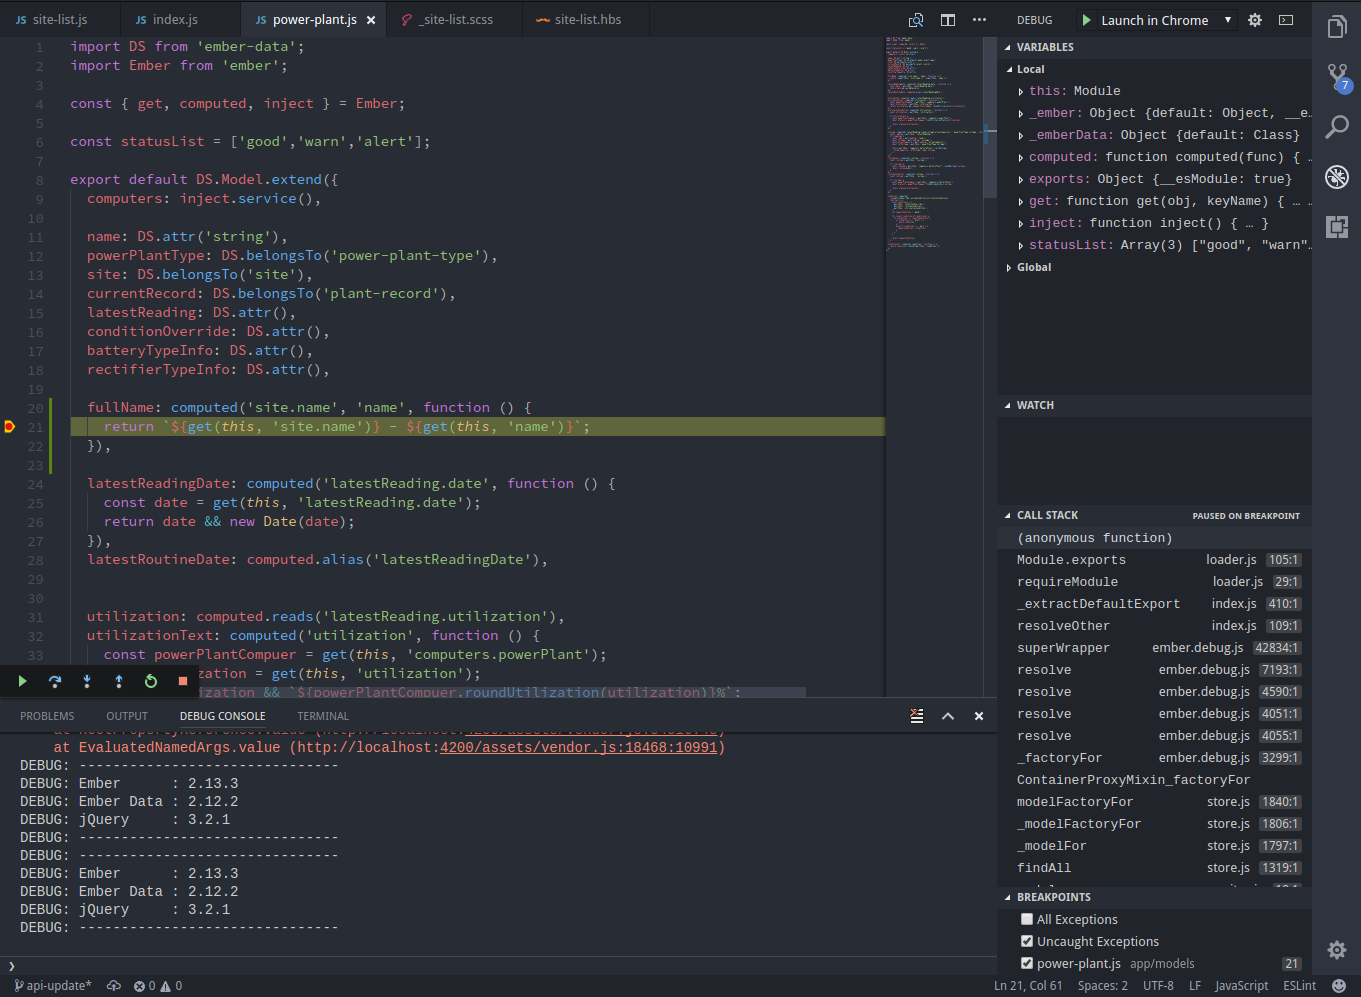Open the TERMINAL panel tab

click(x=323, y=716)
